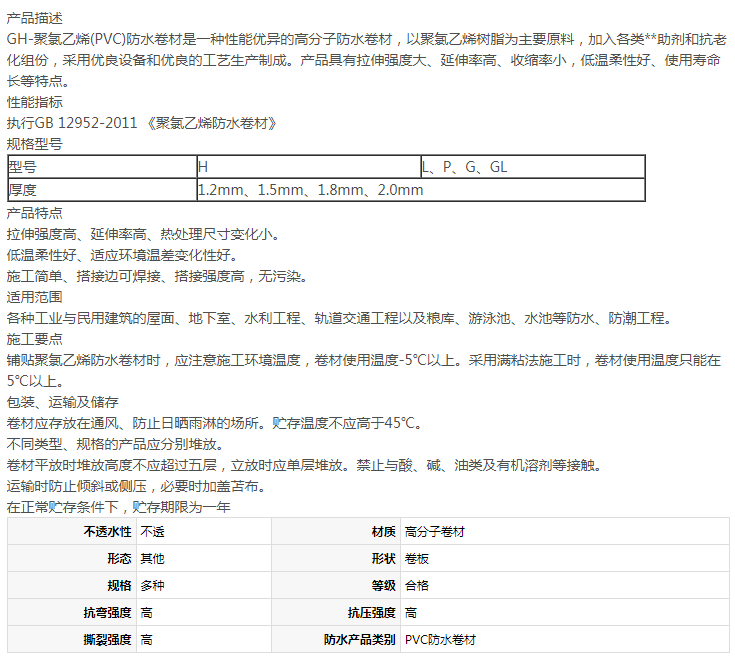Viewport: 735px width, 662px height.
Task: Select the 合格 grade value
Action: [416, 586]
